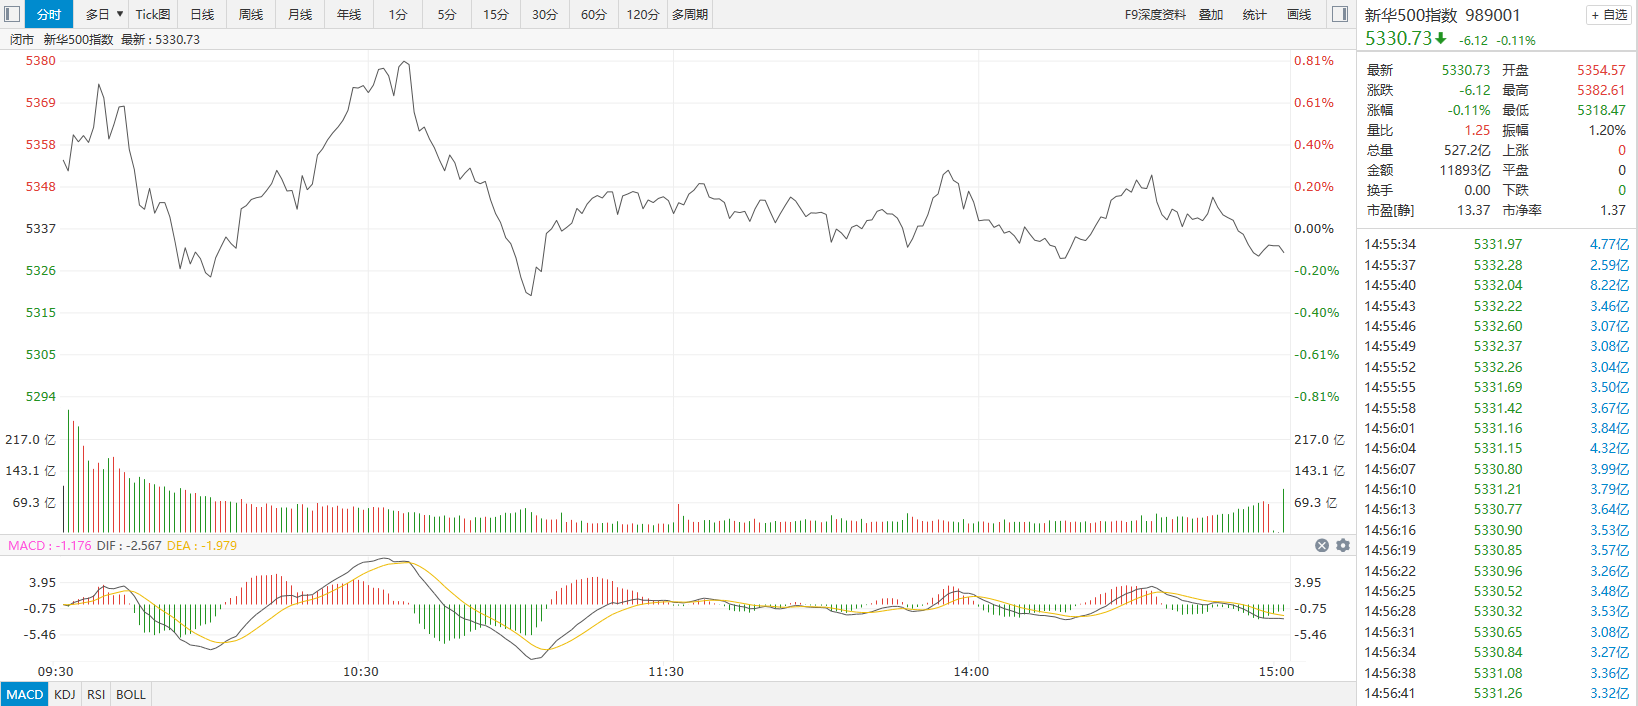The image size is (1638, 706).
Task: Close the MACD indicator panel
Action: click(1322, 545)
